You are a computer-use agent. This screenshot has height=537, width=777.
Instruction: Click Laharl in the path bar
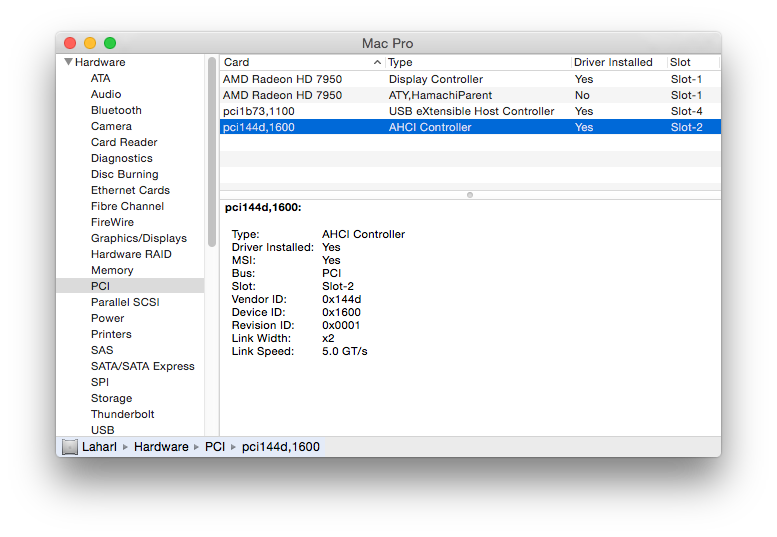(99, 447)
